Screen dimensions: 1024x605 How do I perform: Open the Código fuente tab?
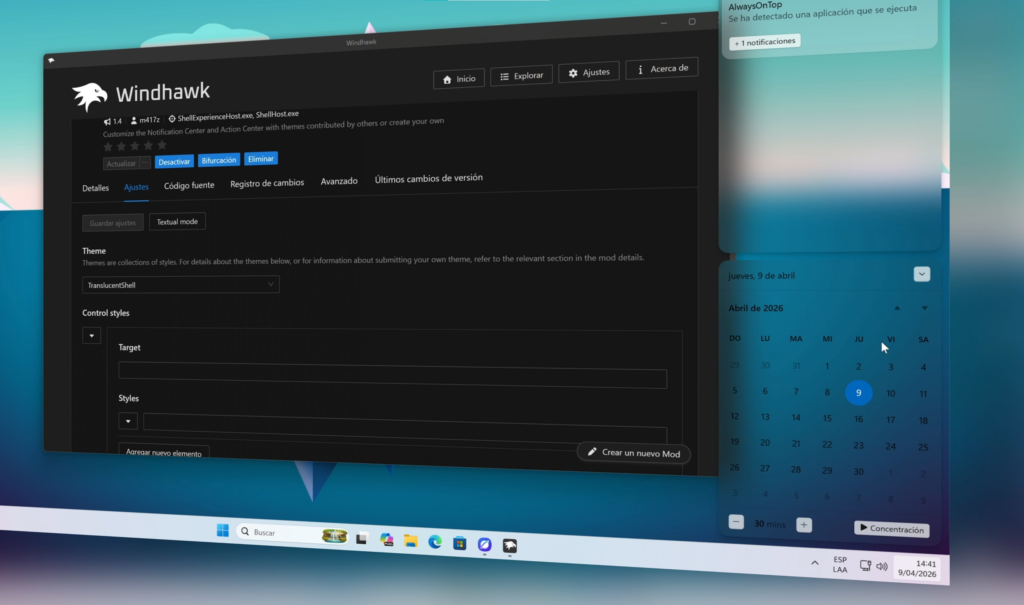[189, 186]
